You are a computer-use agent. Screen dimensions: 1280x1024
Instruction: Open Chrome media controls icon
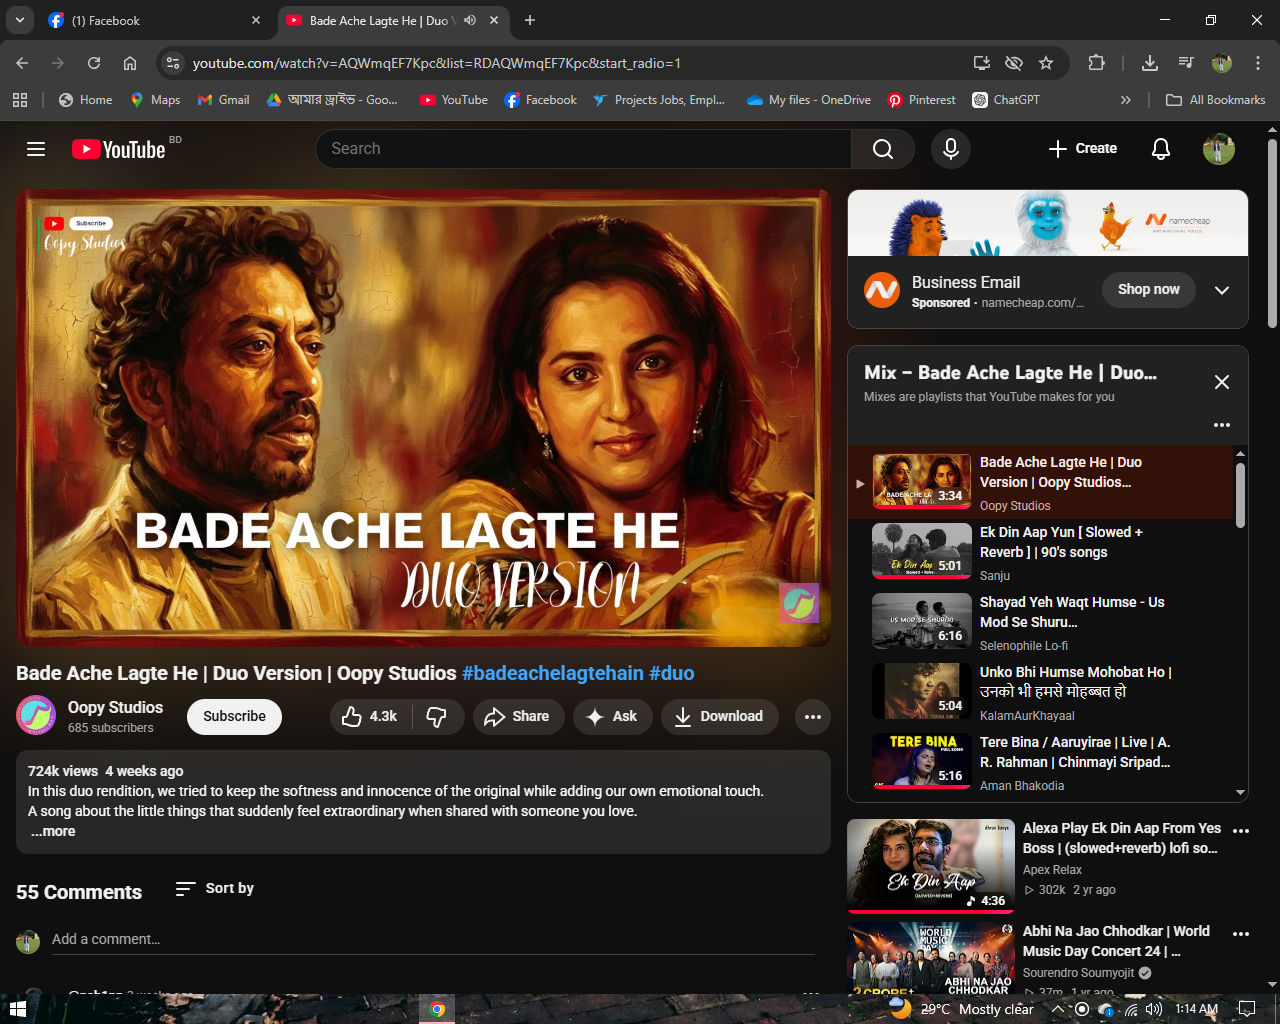coord(1186,63)
